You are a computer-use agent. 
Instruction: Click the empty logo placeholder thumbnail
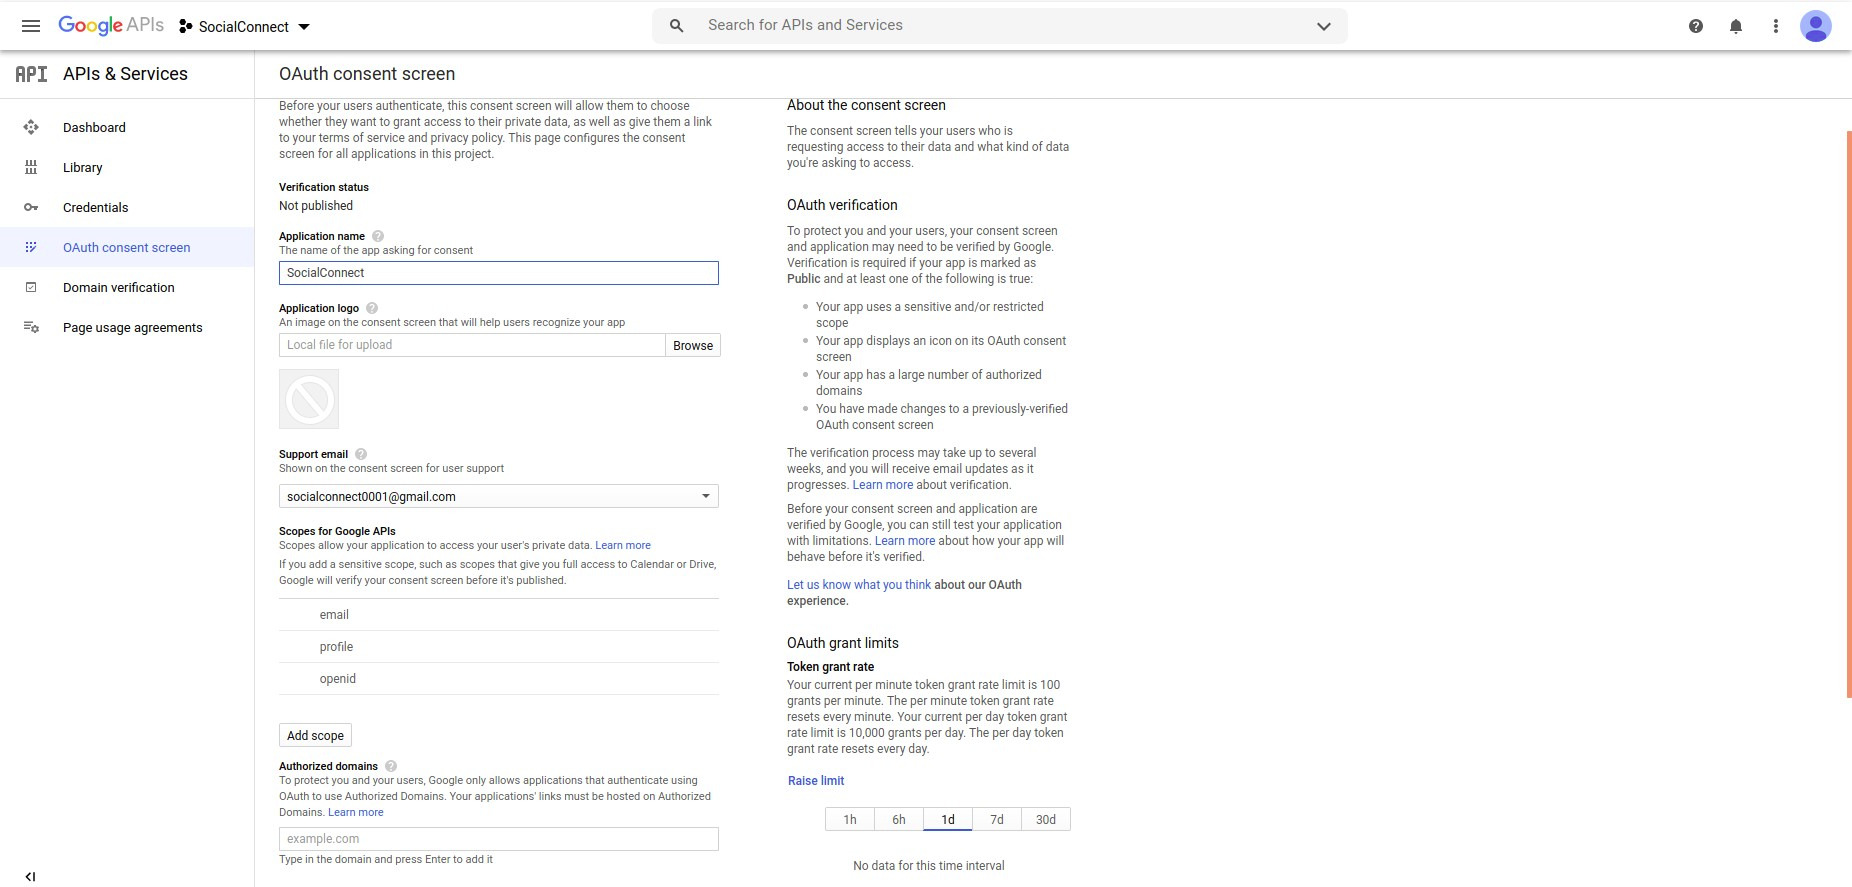tap(309, 399)
